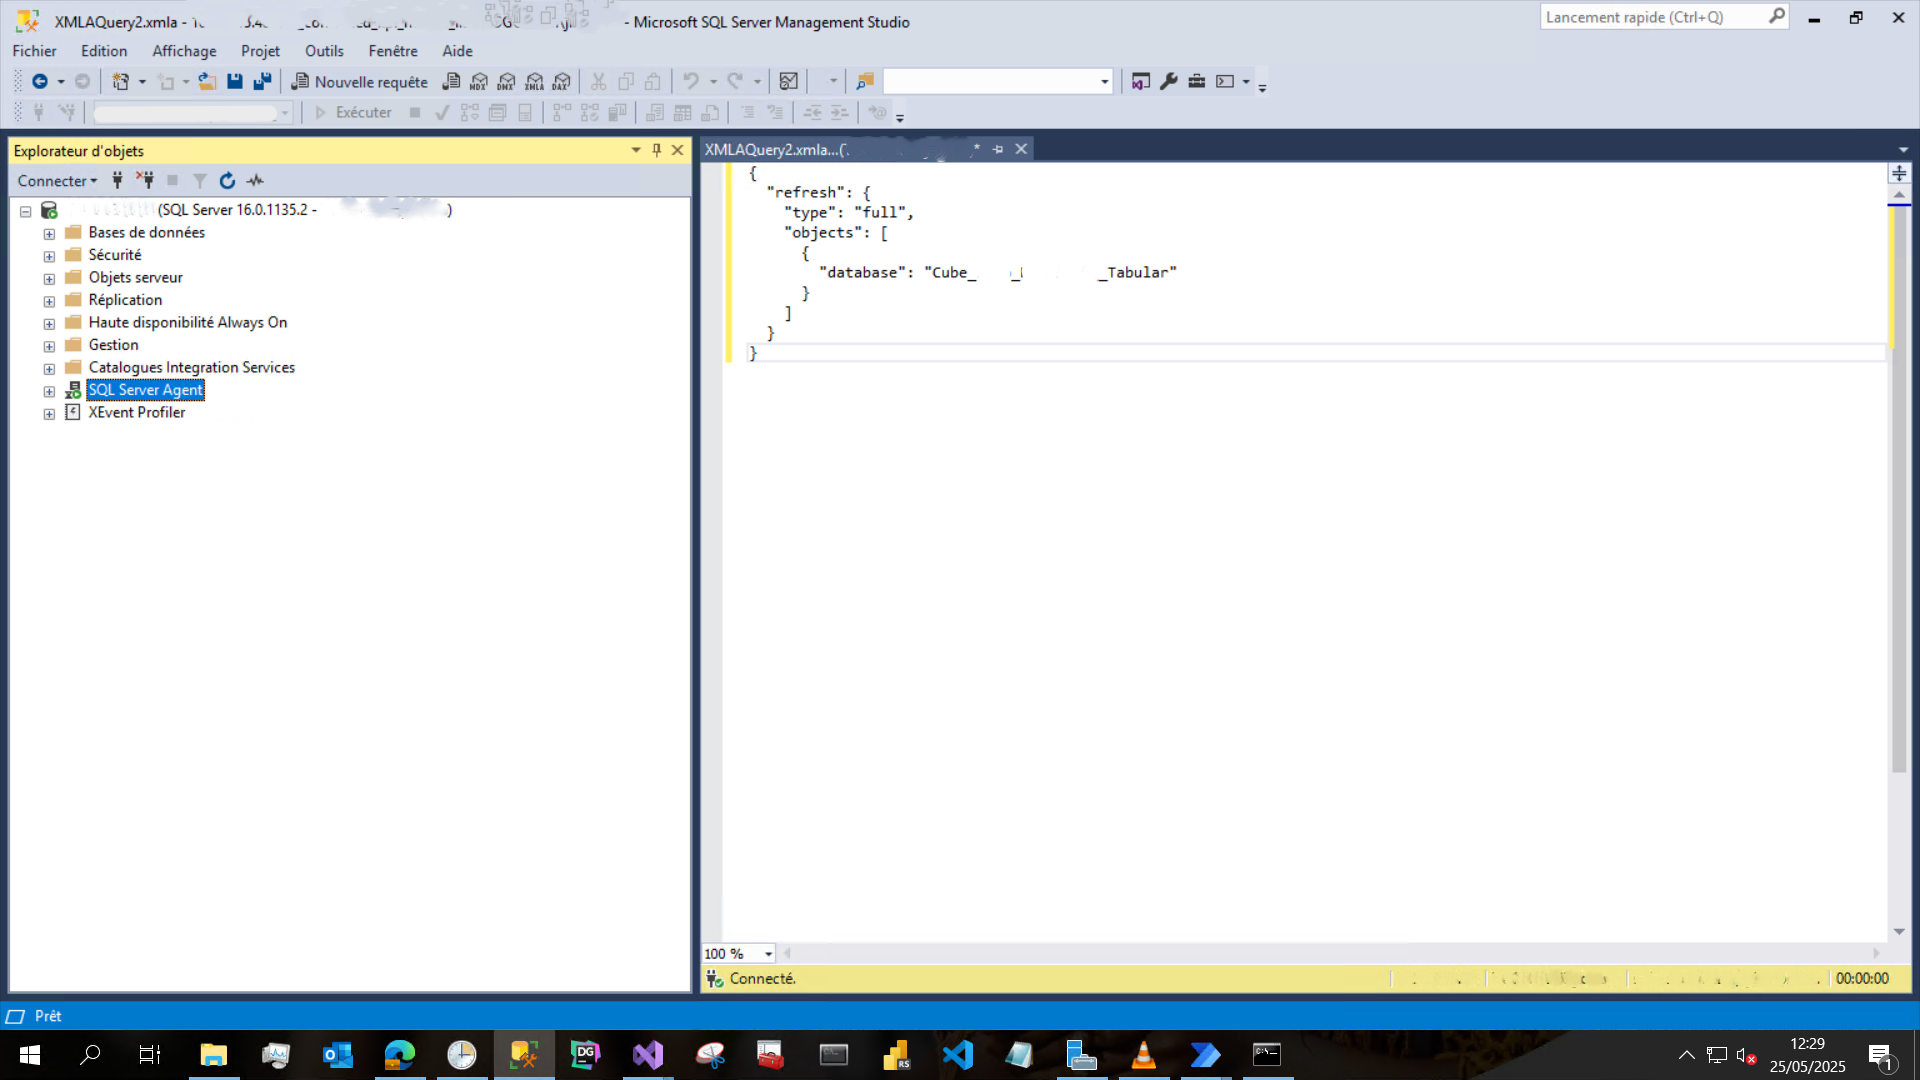1920x1080 pixels.
Task: Open the Fichier menu
Action: pos(34,51)
